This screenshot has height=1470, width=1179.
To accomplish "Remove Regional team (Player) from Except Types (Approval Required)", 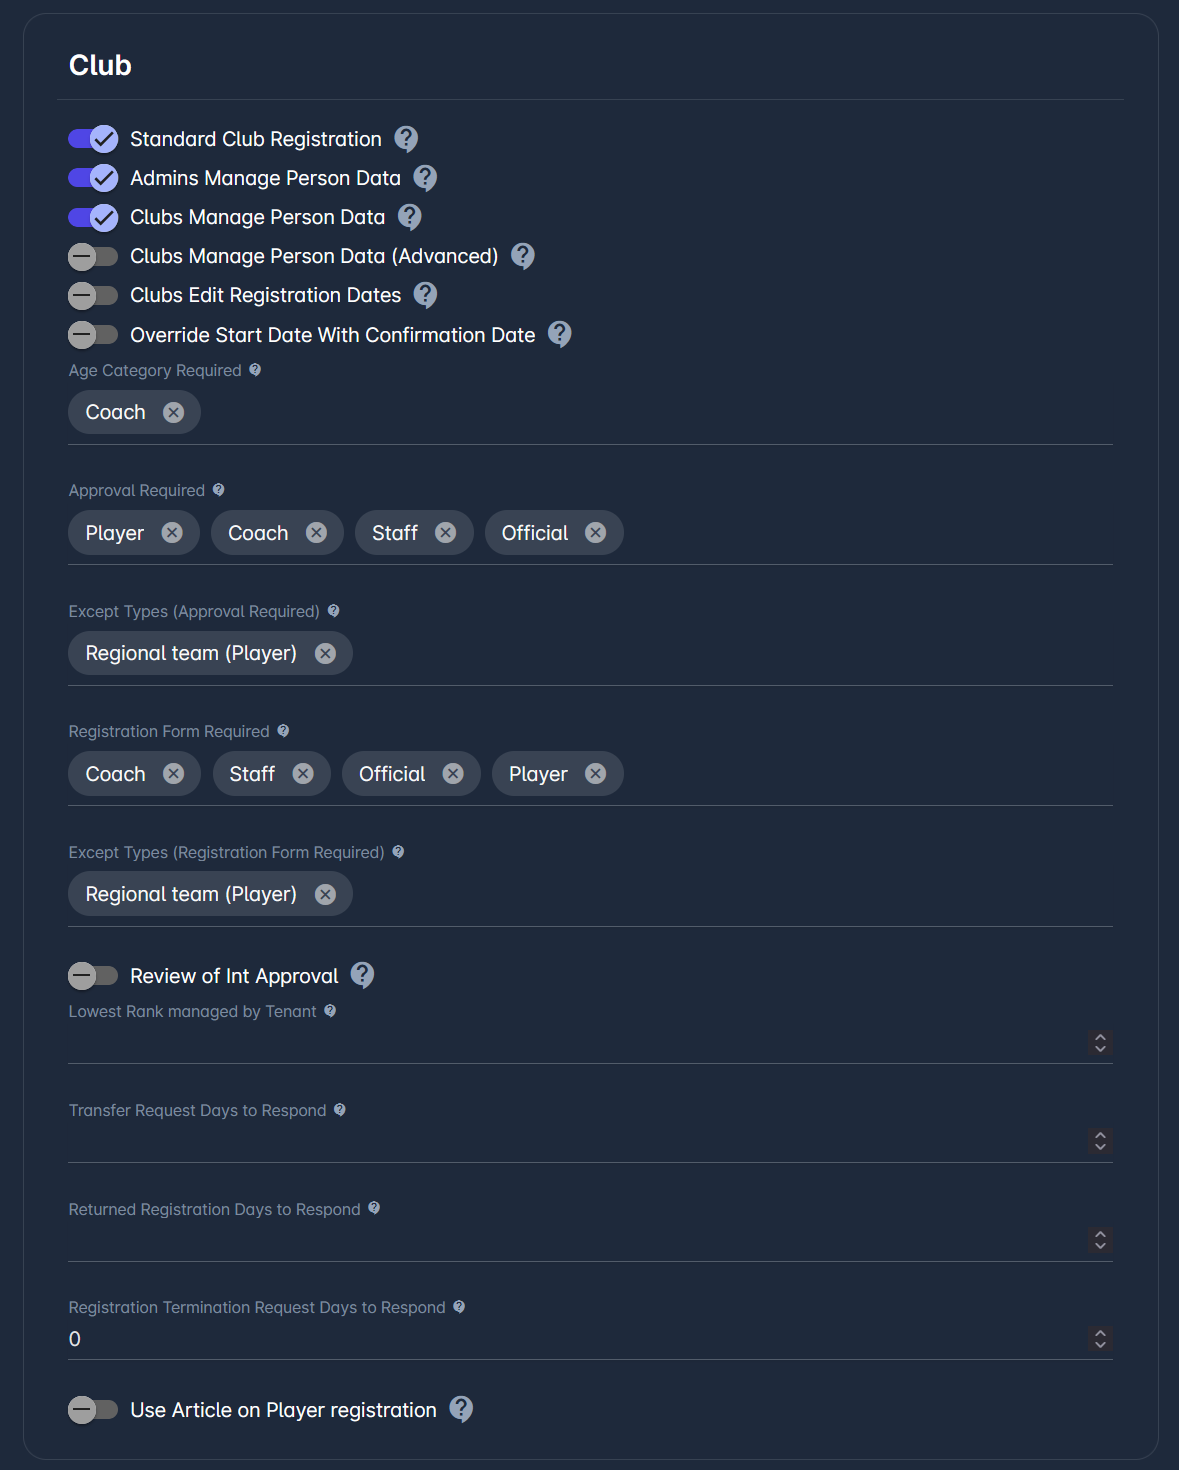I will coord(325,653).
